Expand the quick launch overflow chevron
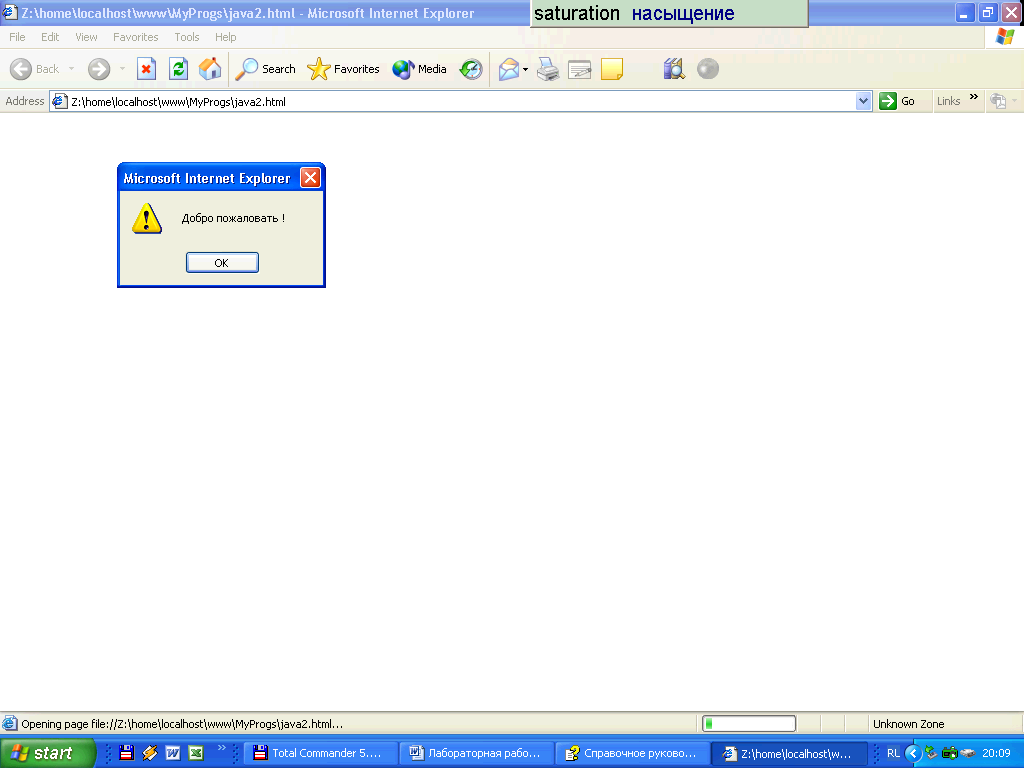The width and height of the screenshot is (1024, 768). 221,748
